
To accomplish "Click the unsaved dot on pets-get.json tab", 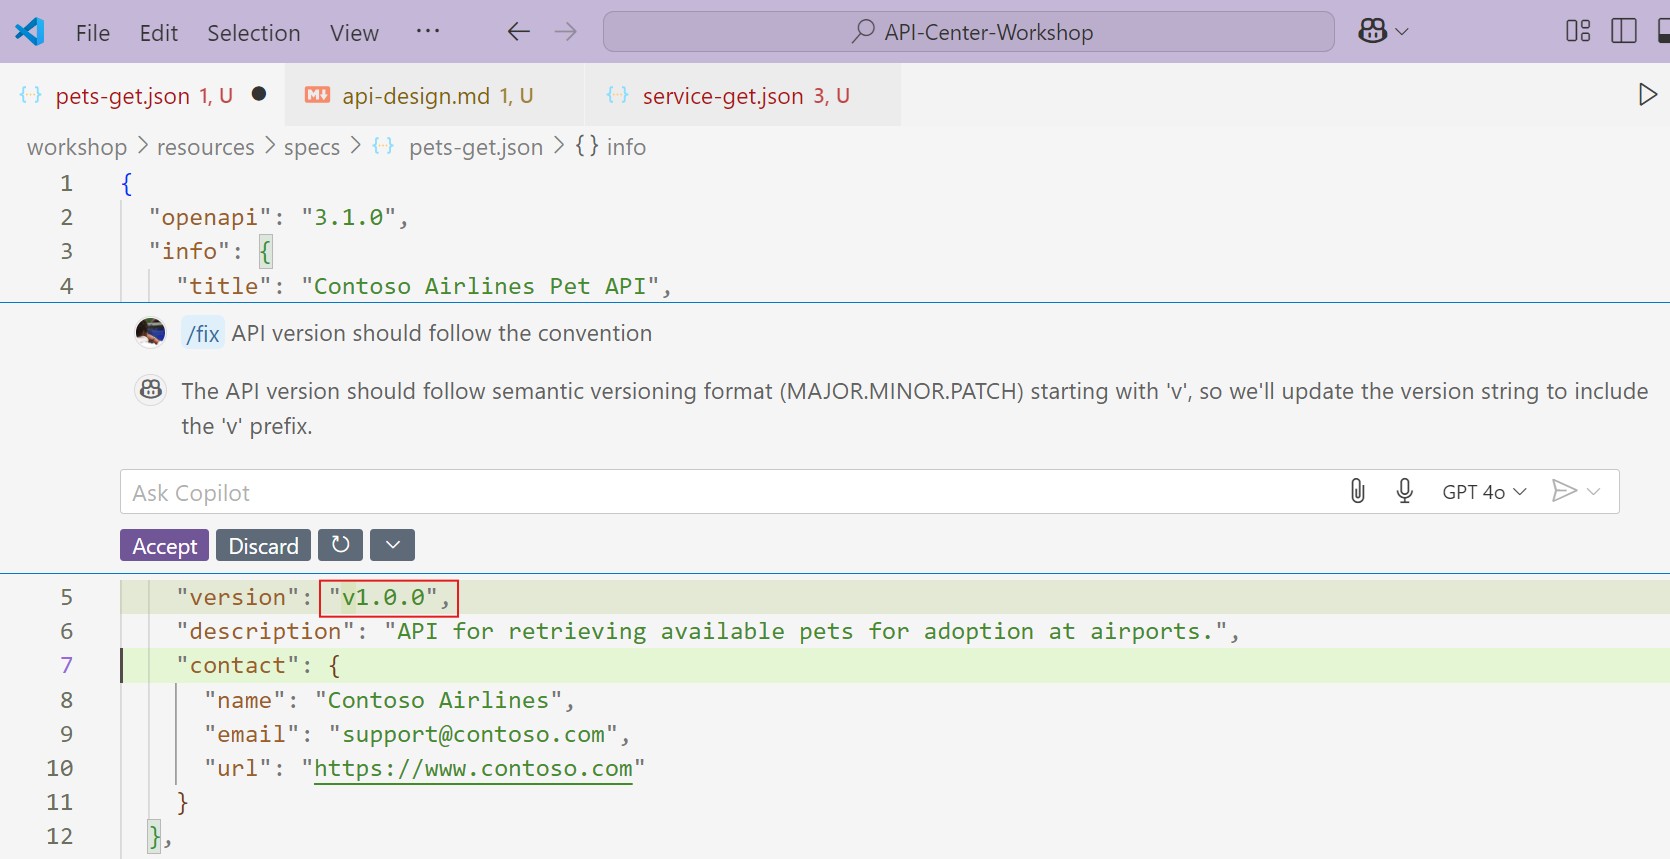I will (259, 94).
